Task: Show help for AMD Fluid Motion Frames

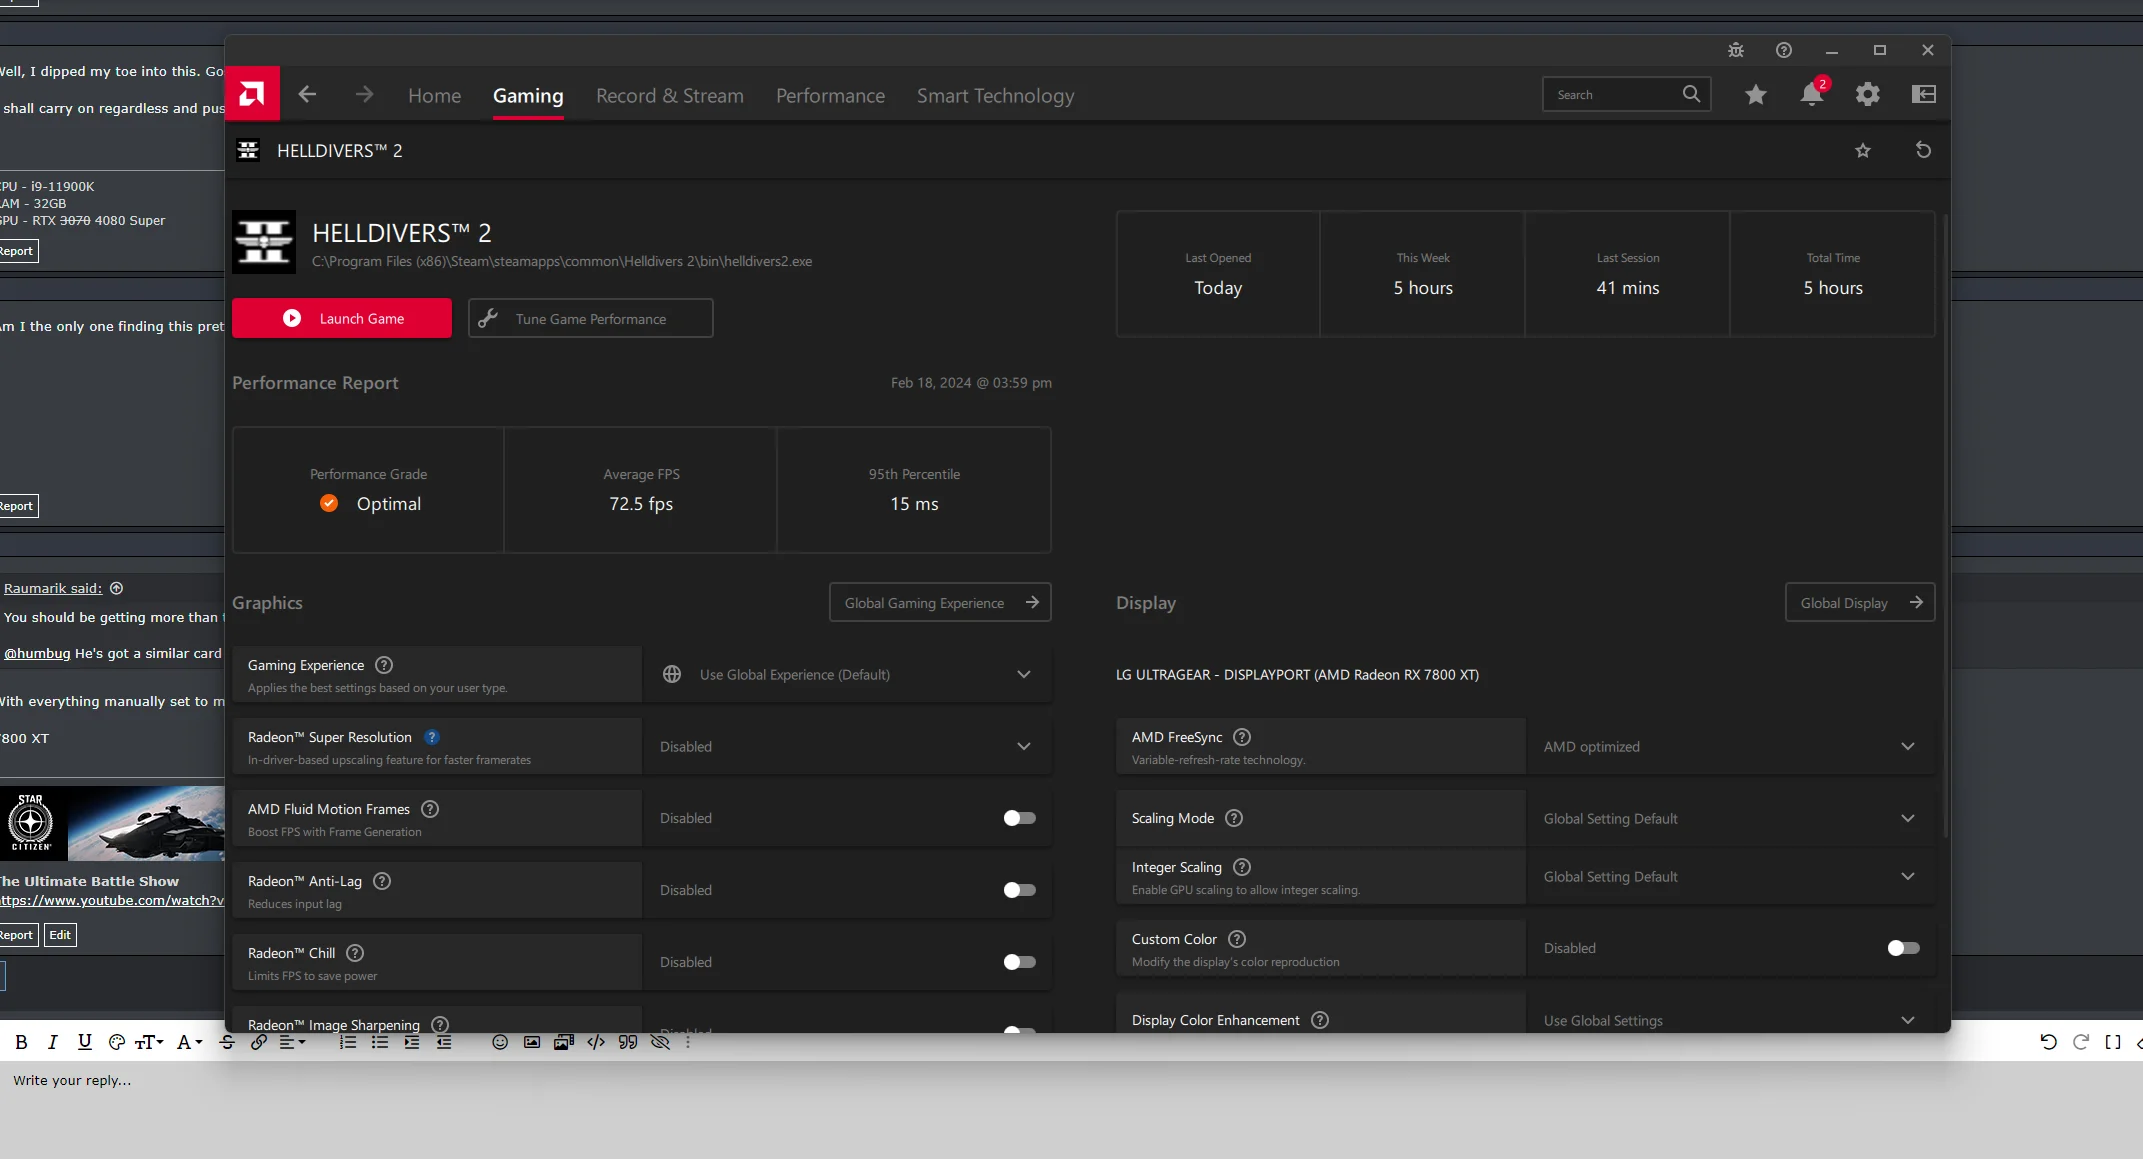Action: [430, 809]
